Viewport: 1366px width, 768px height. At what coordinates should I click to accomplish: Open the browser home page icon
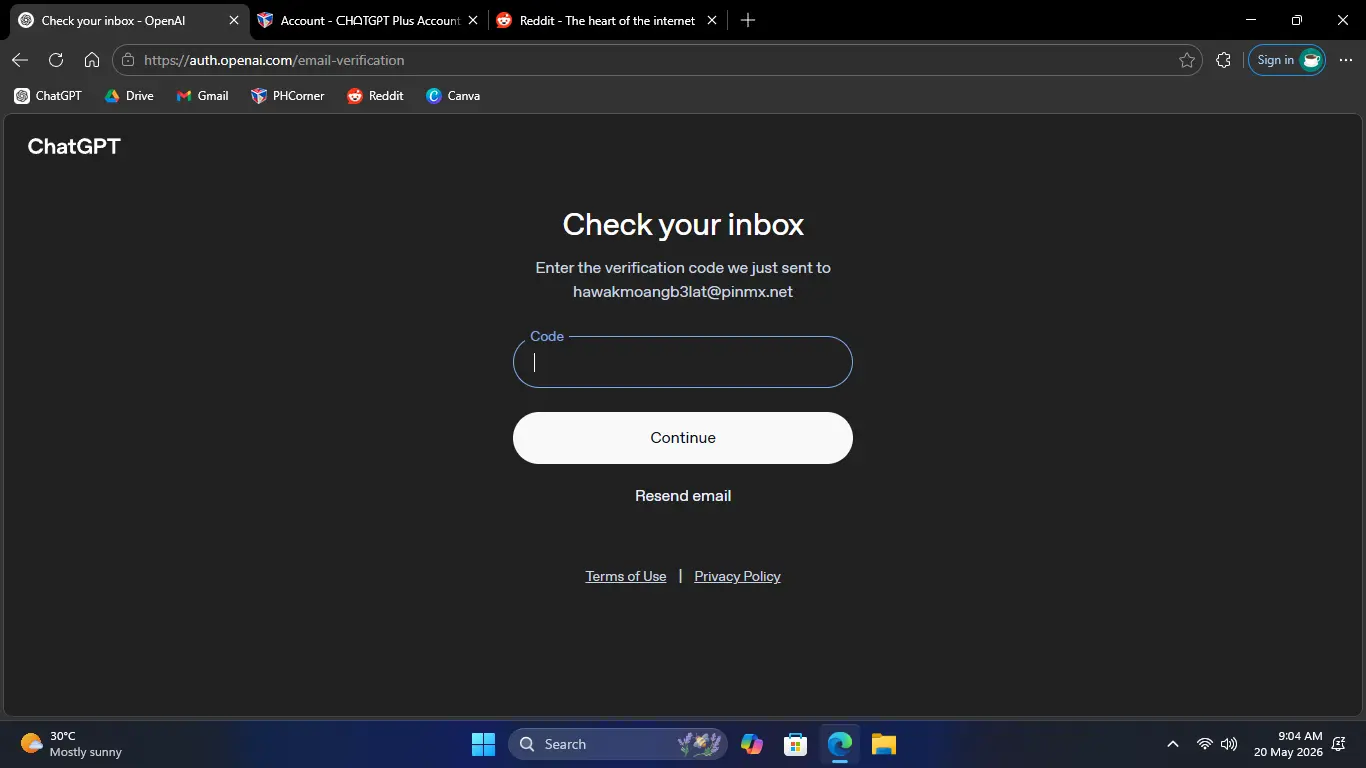[x=92, y=60]
